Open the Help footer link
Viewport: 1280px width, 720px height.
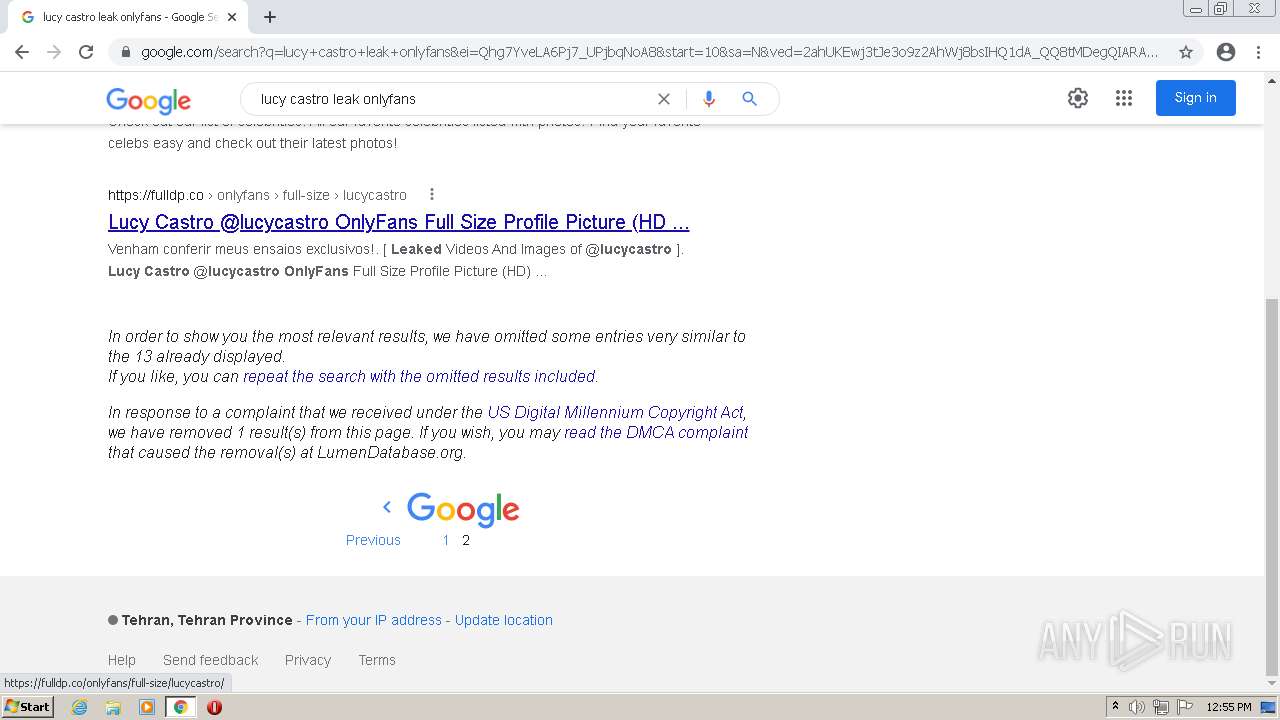[x=122, y=660]
